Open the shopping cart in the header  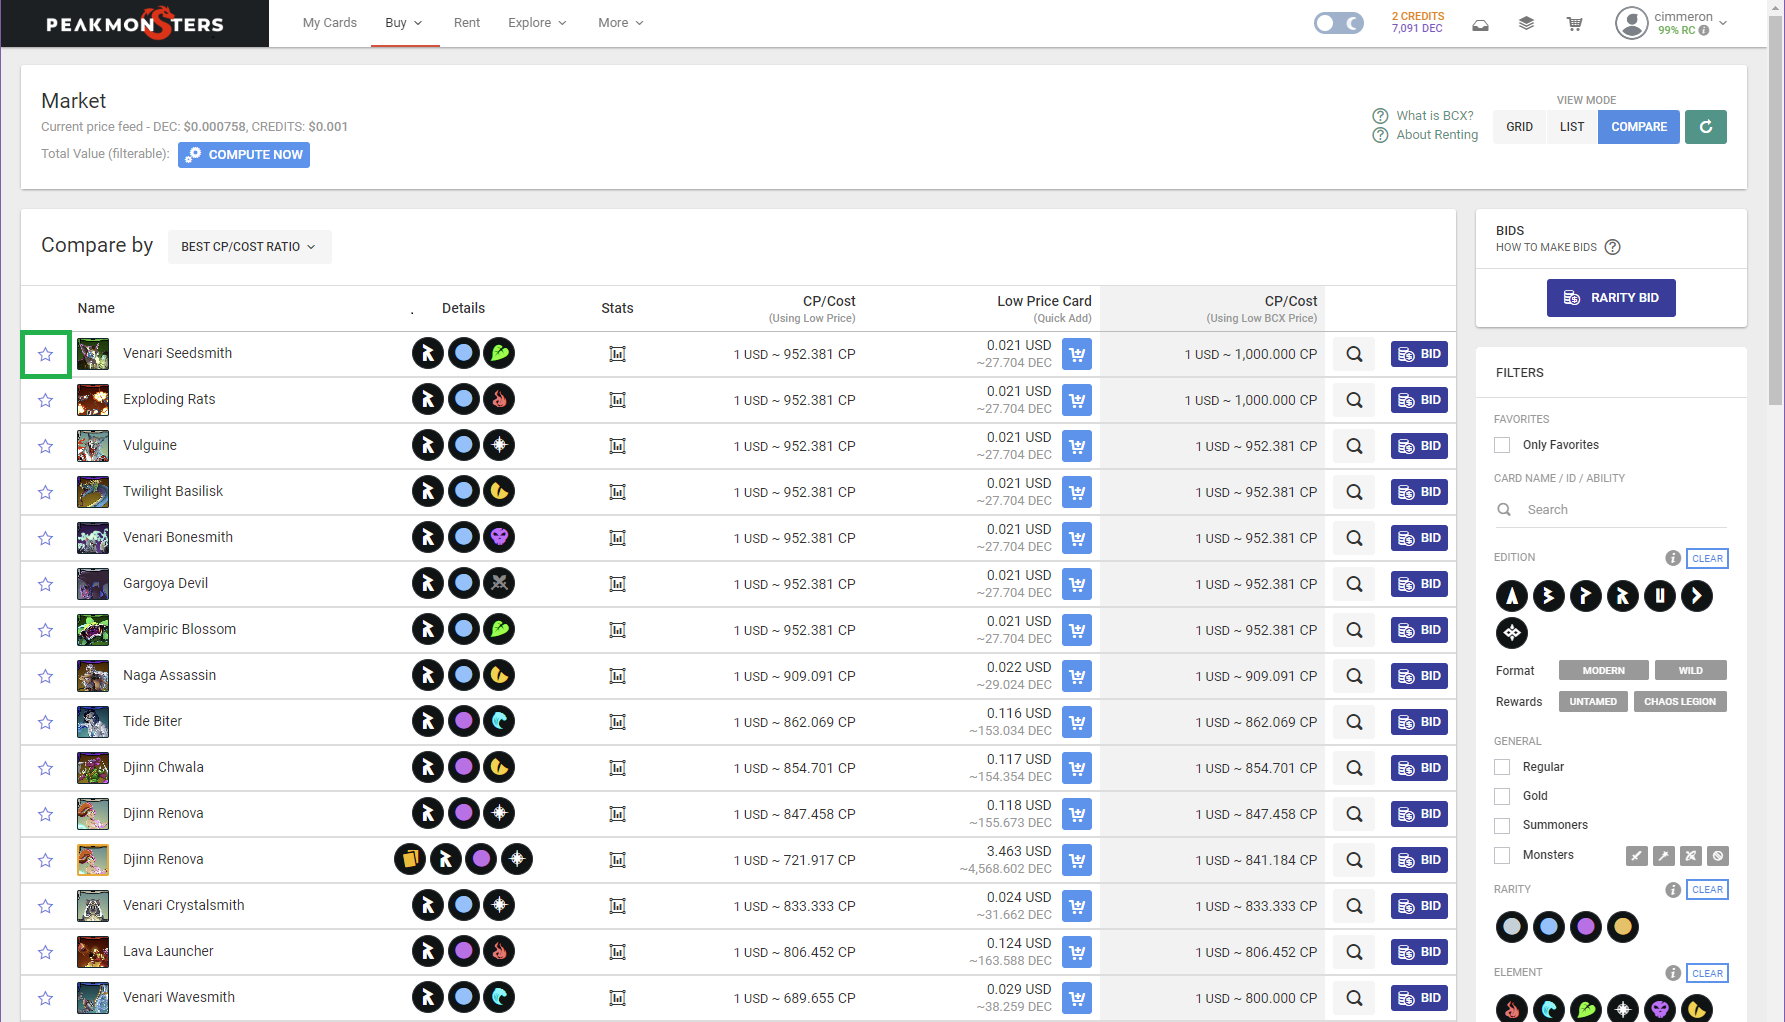(1574, 24)
